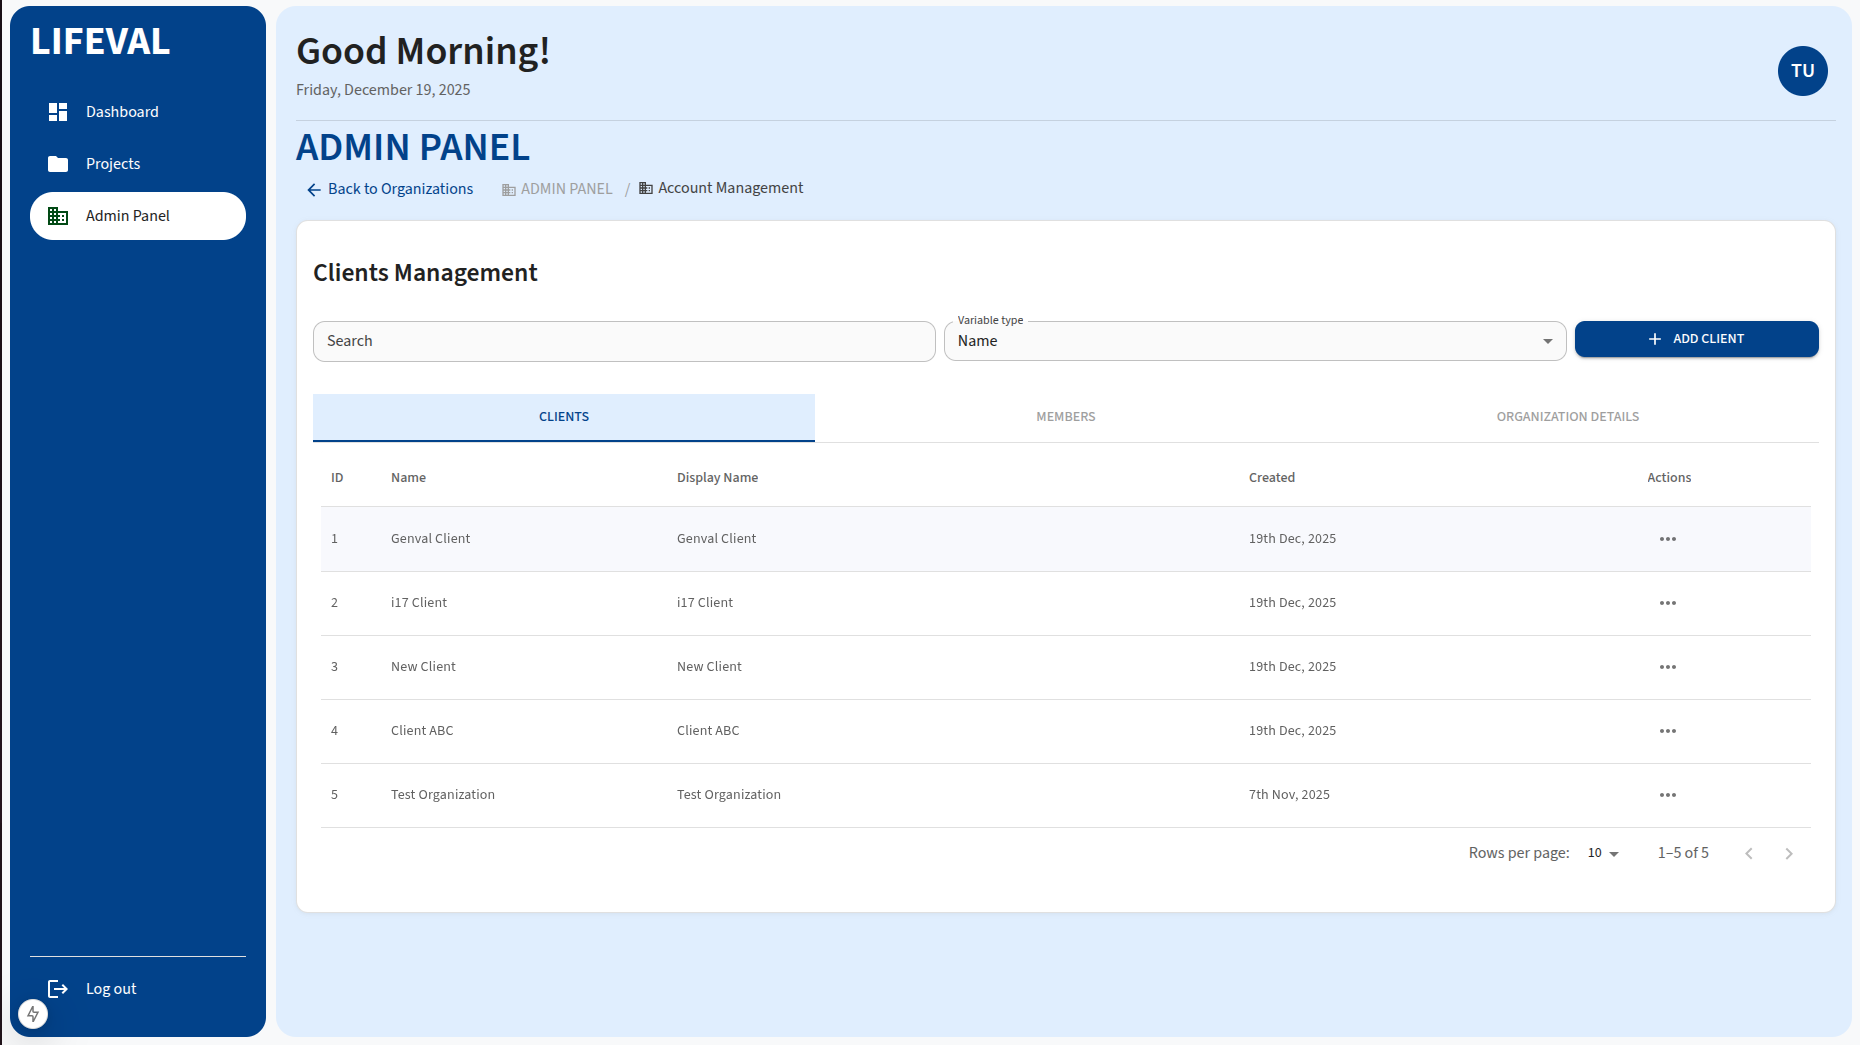Open the TU user avatar menu
The height and width of the screenshot is (1045, 1860).
pyautogui.click(x=1802, y=71)
